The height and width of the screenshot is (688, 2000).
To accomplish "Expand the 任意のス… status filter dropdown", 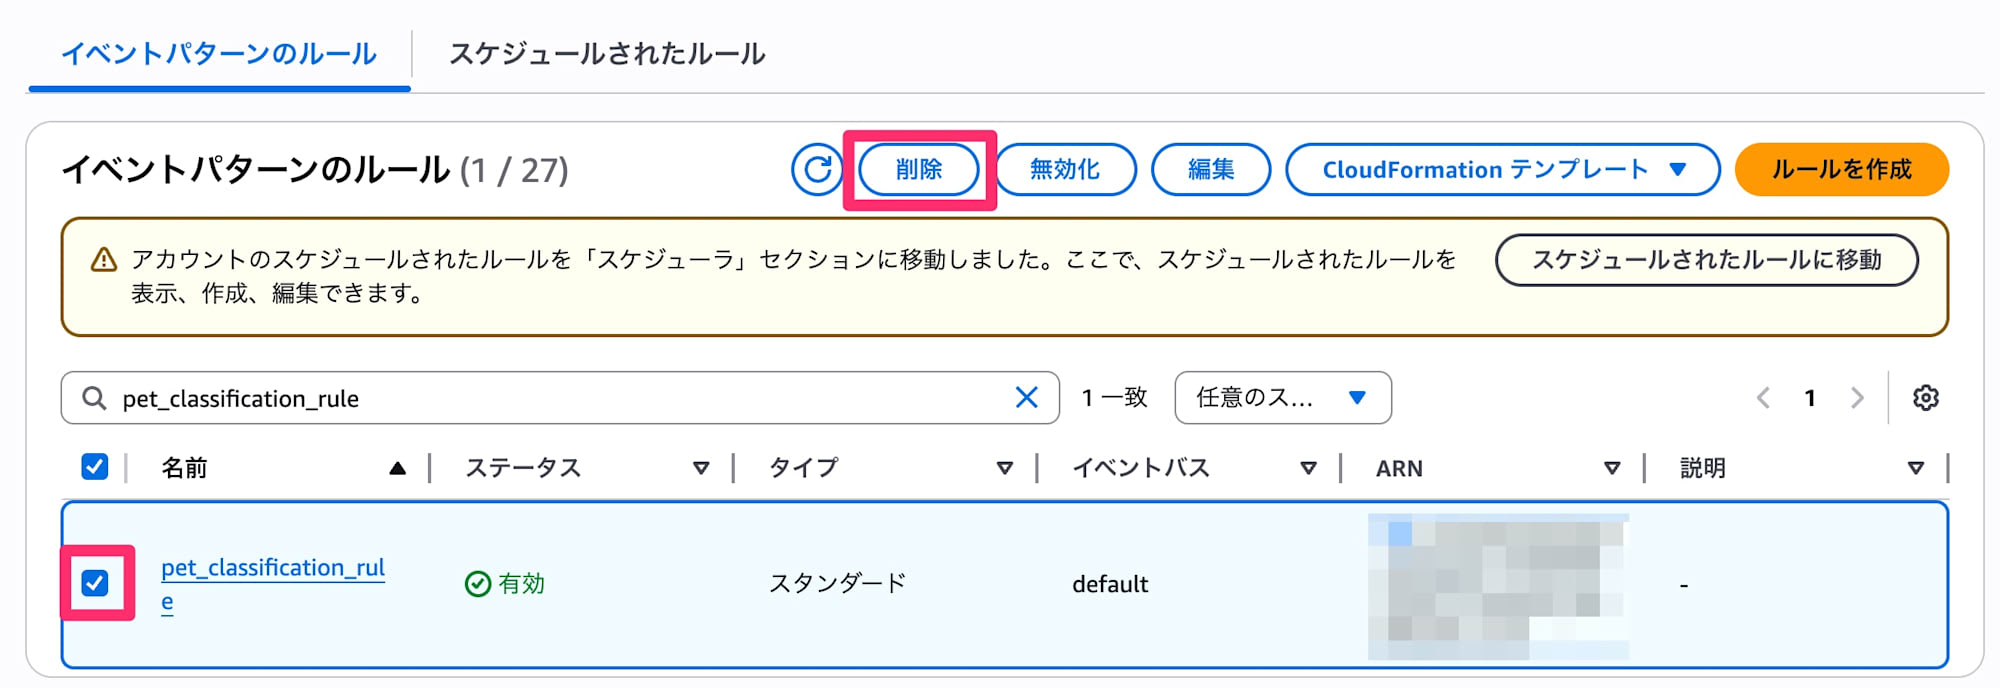I will coord(1282,398).
